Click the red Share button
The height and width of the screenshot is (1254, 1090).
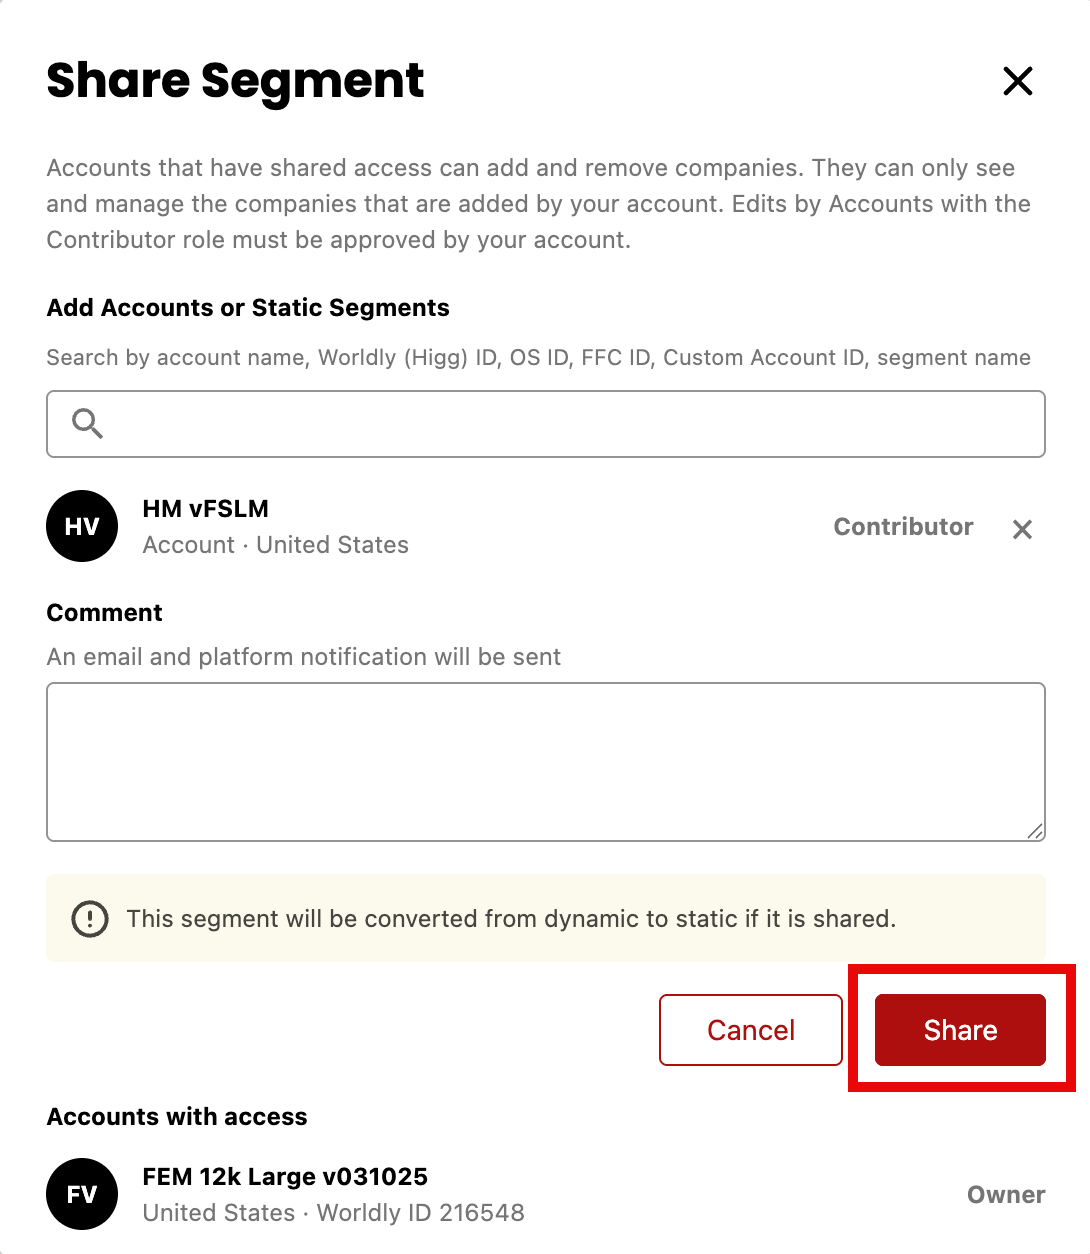(x=960, y=1030)
